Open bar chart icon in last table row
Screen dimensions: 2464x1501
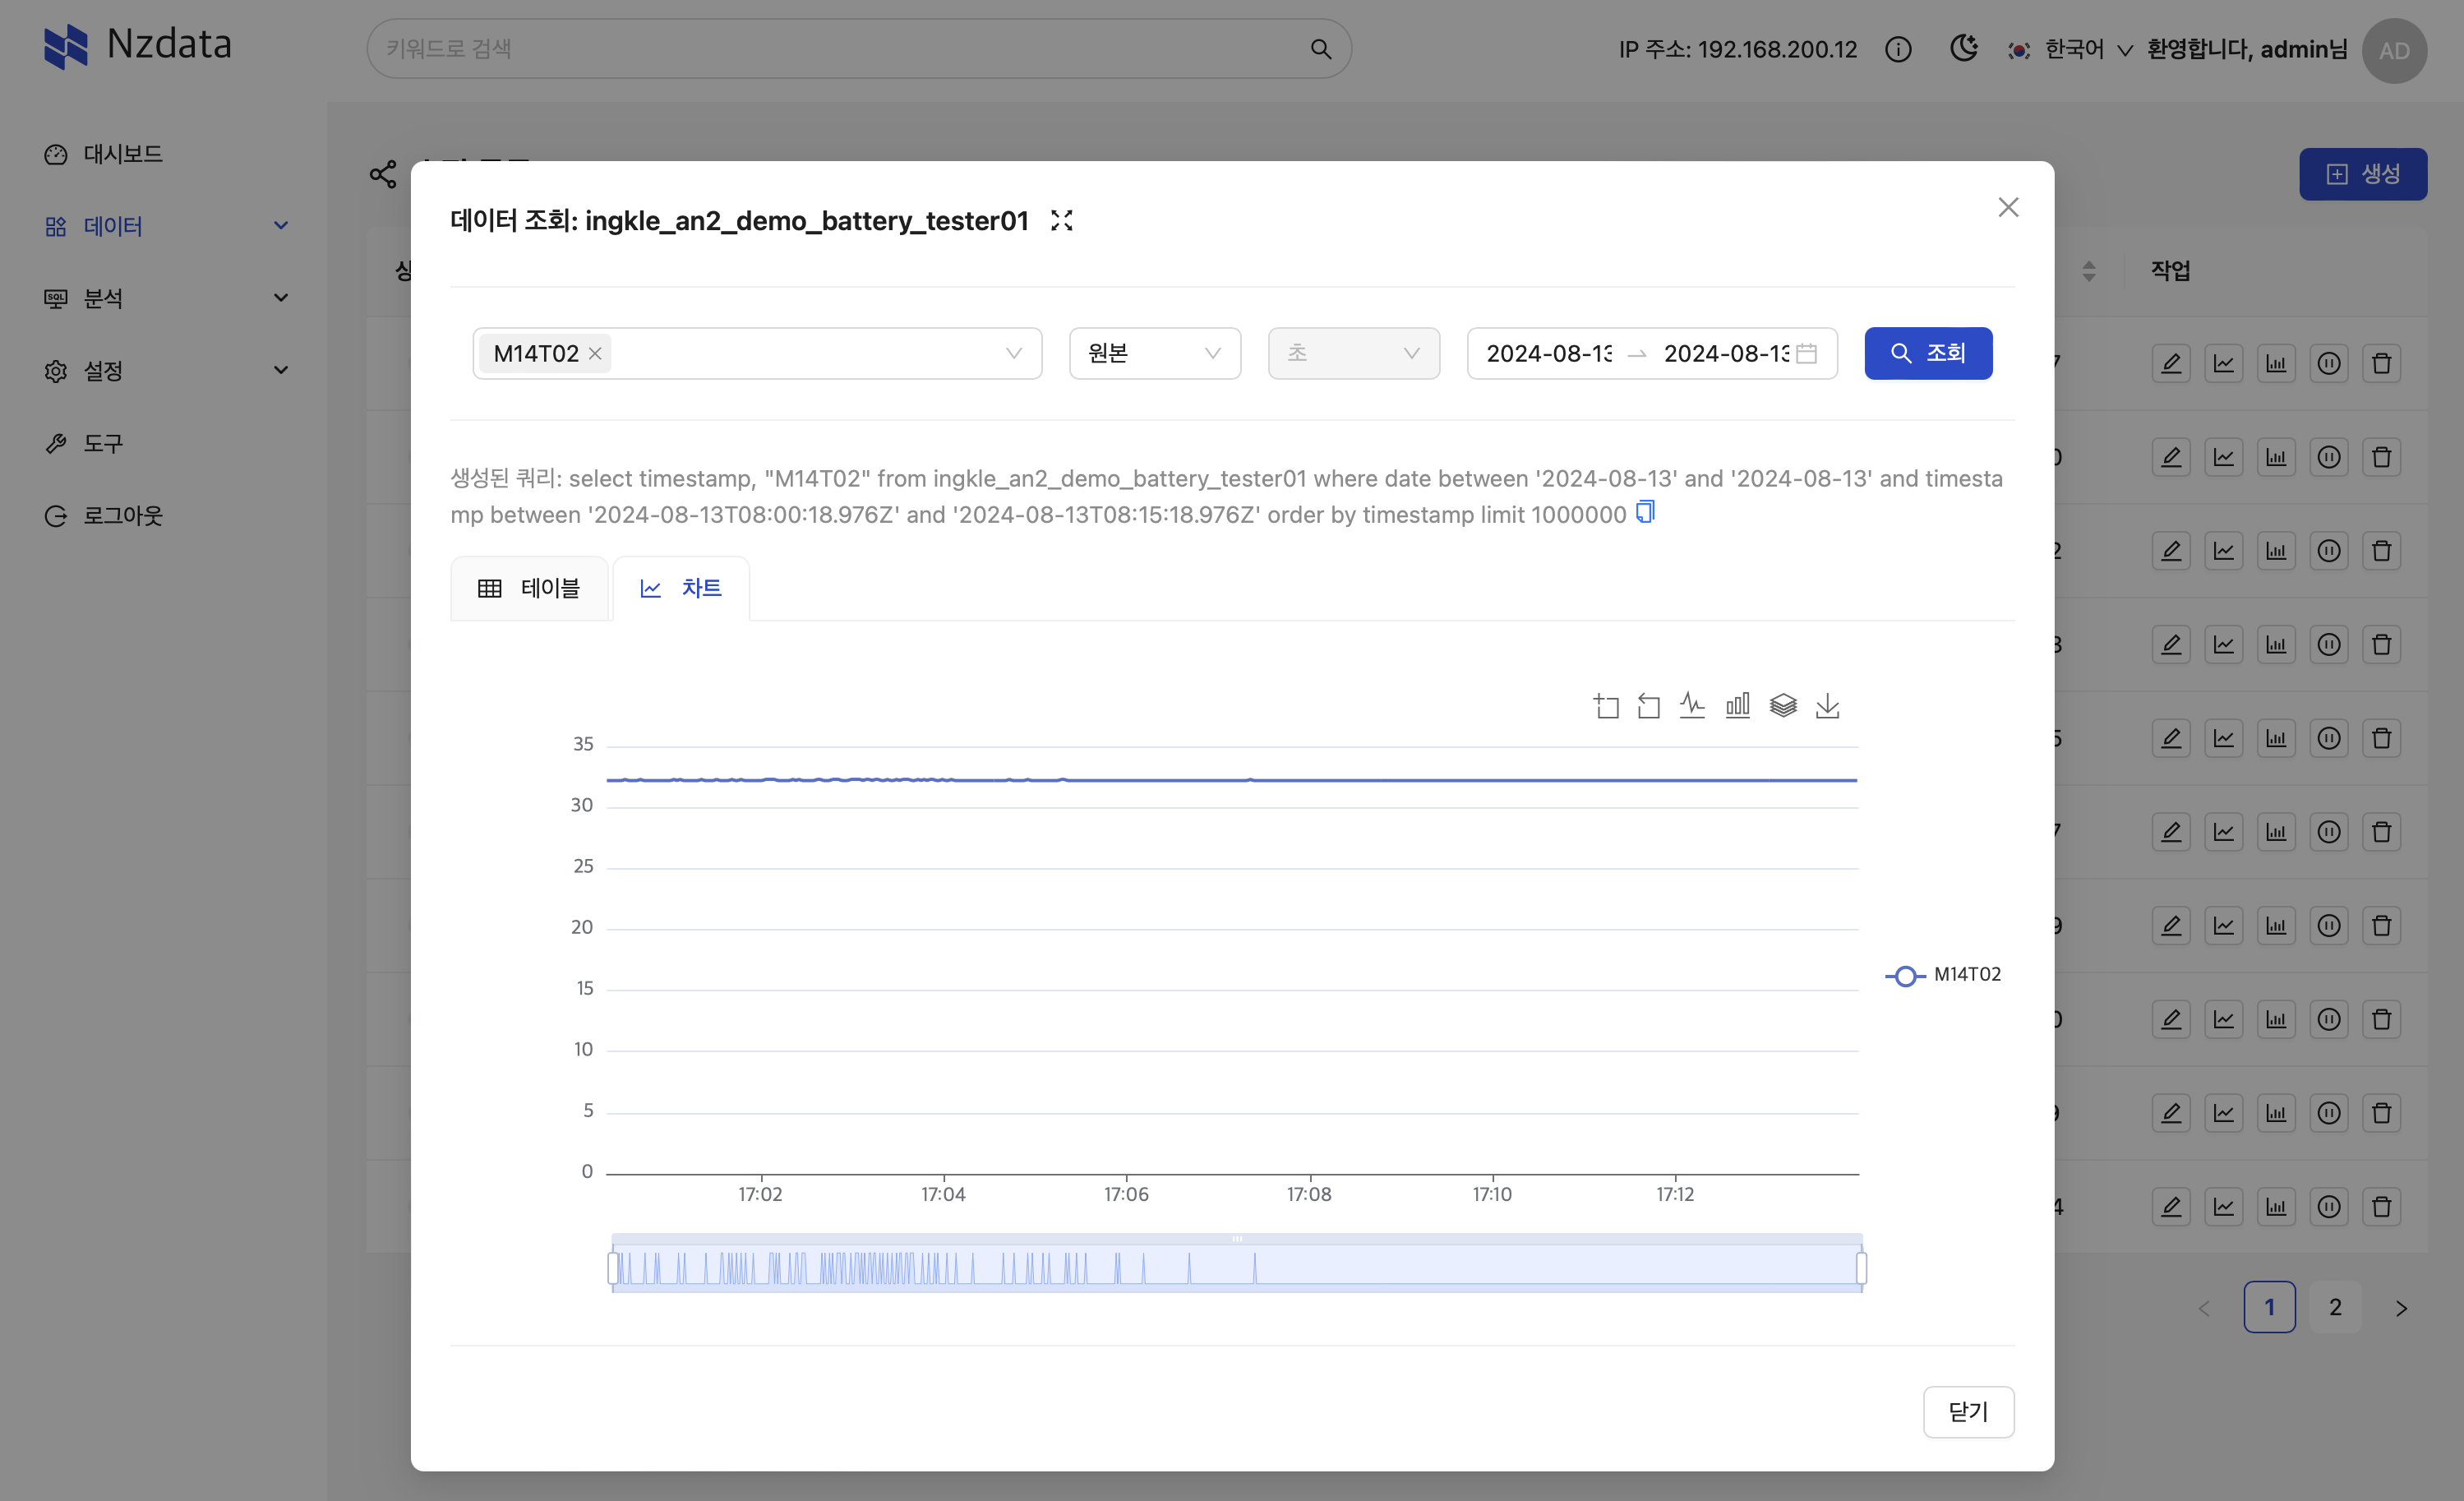pyautogui.click(x=2276, y=1207)
